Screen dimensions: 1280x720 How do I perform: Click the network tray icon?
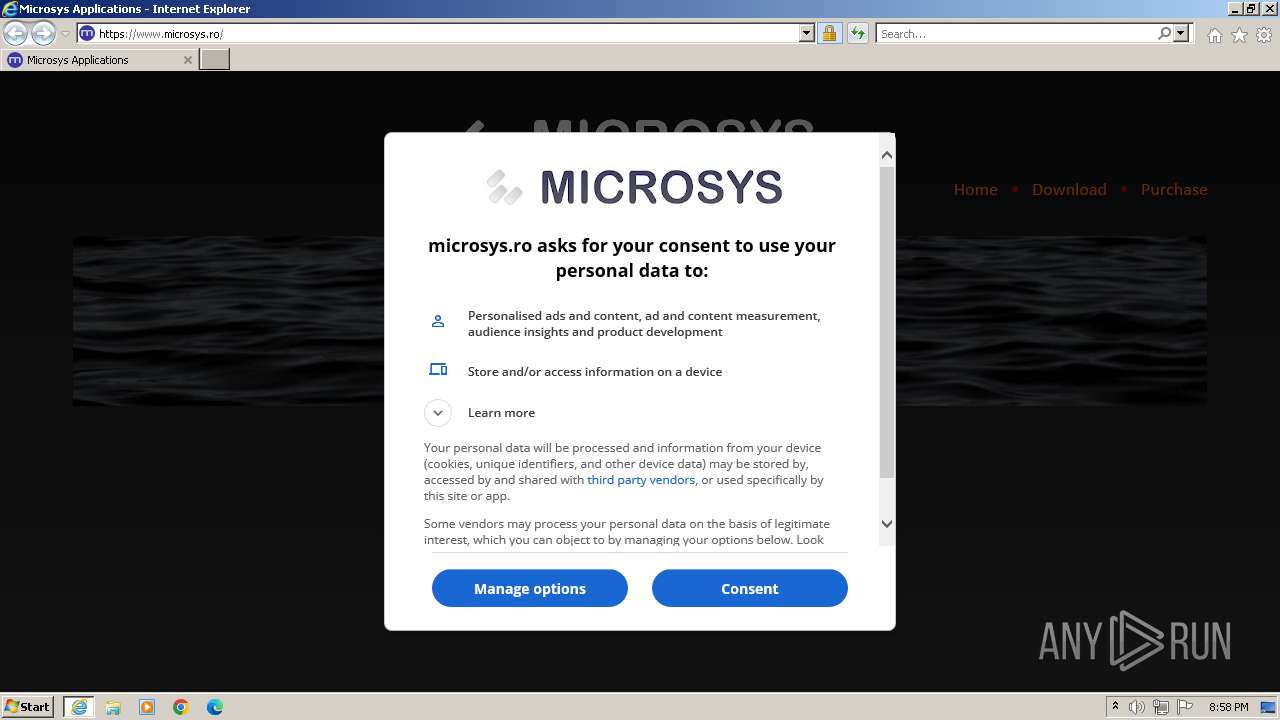click(x=1161, y=707)
